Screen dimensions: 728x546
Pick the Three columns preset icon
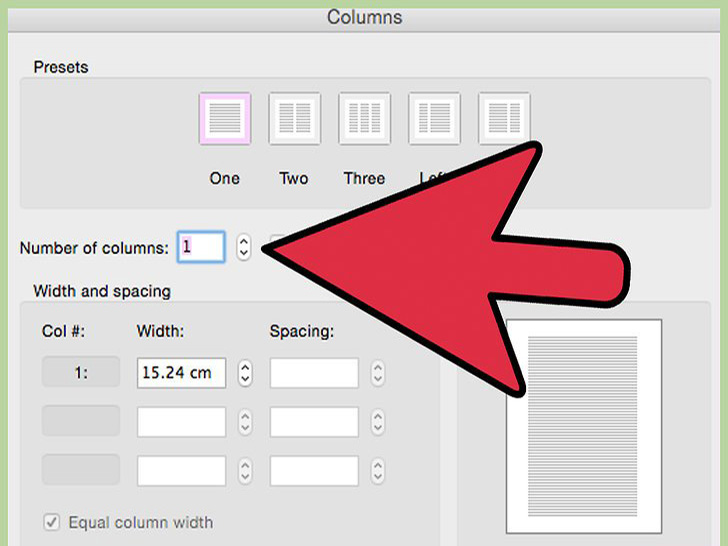coord(364,119)
